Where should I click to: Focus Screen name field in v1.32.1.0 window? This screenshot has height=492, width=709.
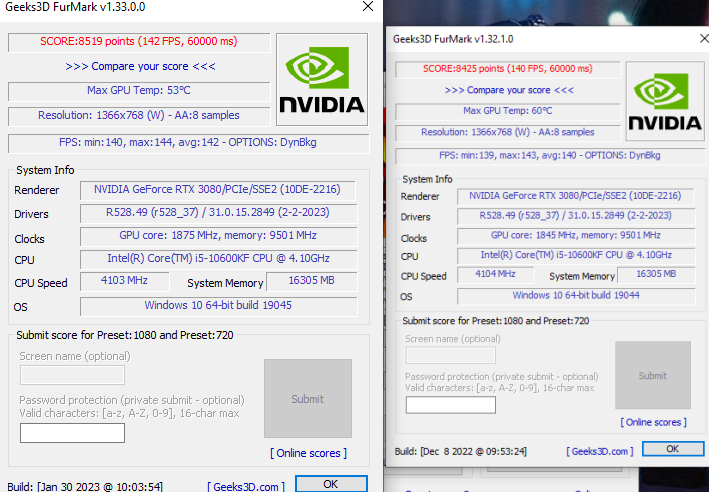451,355
